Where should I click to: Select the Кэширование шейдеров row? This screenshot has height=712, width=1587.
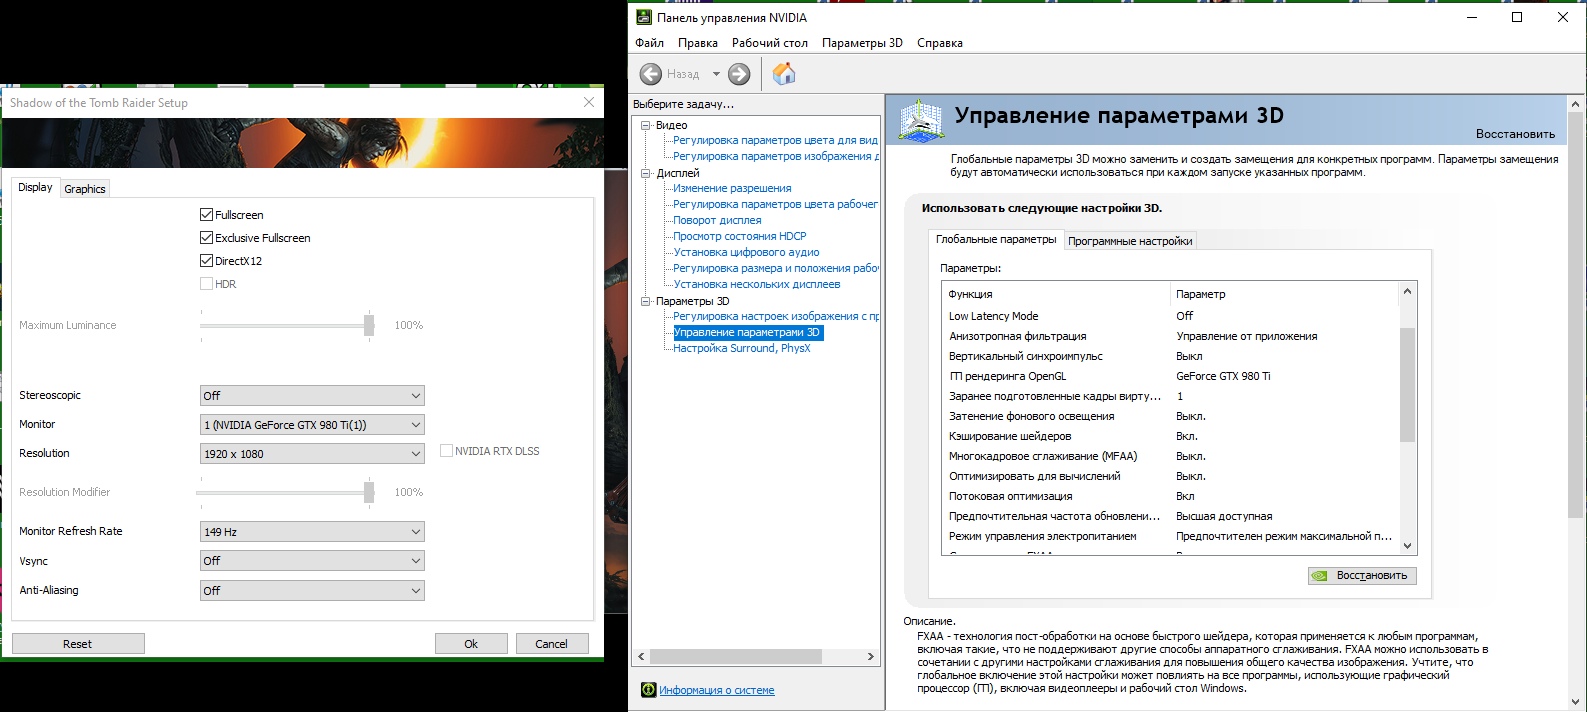pyautogui.click(x=1170, y=436)
